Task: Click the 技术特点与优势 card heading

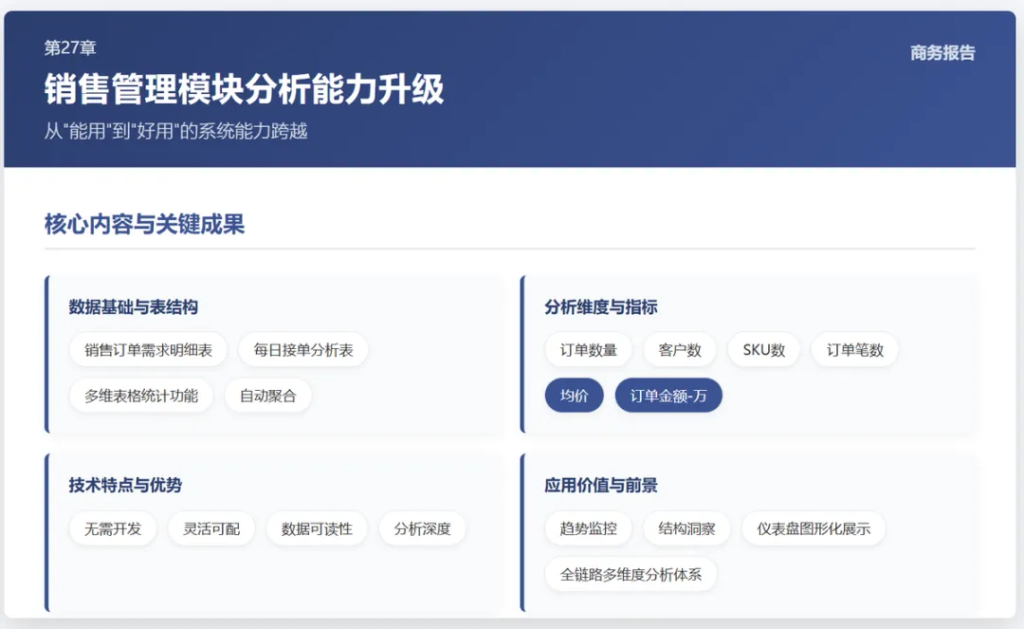Action: coord(125,485)
